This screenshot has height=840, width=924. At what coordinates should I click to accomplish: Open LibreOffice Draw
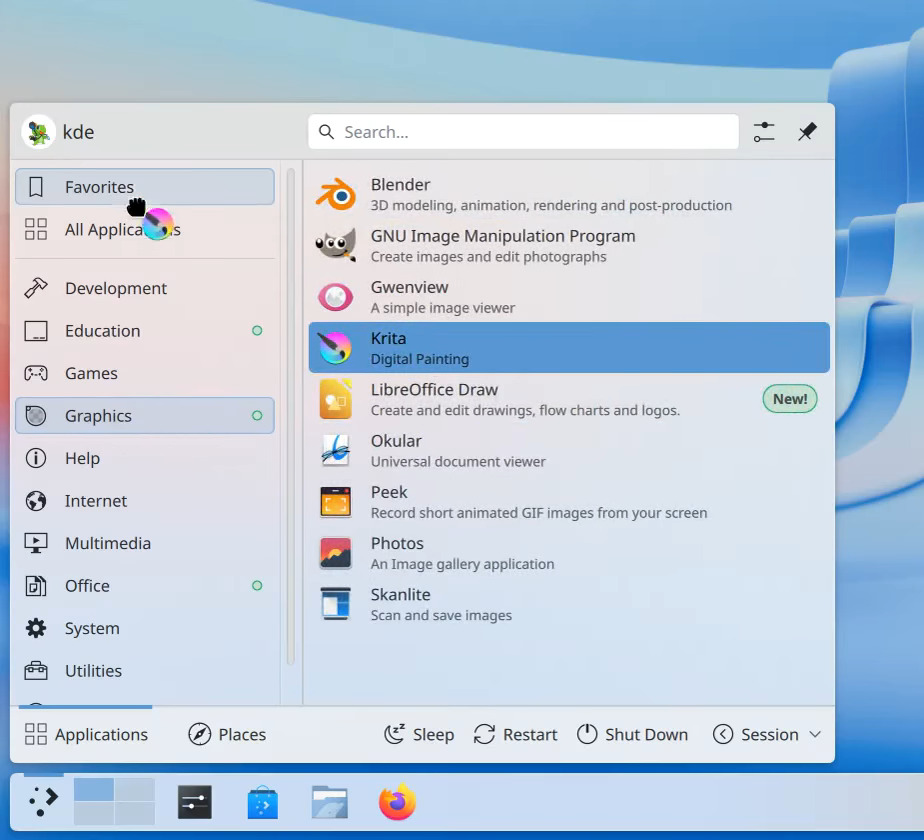point(569,399)
